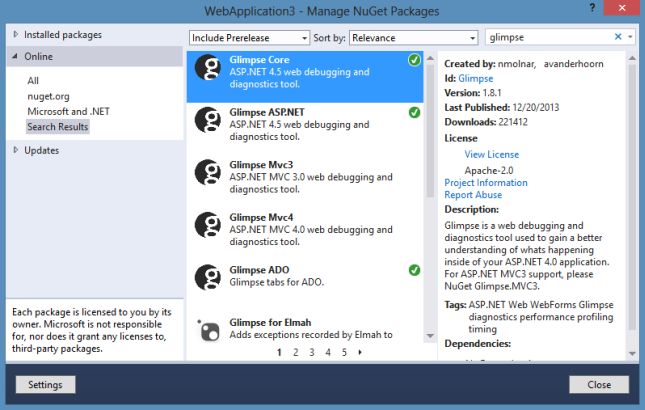Select the Glimpse Core package row
This screenshot has height=410, width=645.
[305, 76]
